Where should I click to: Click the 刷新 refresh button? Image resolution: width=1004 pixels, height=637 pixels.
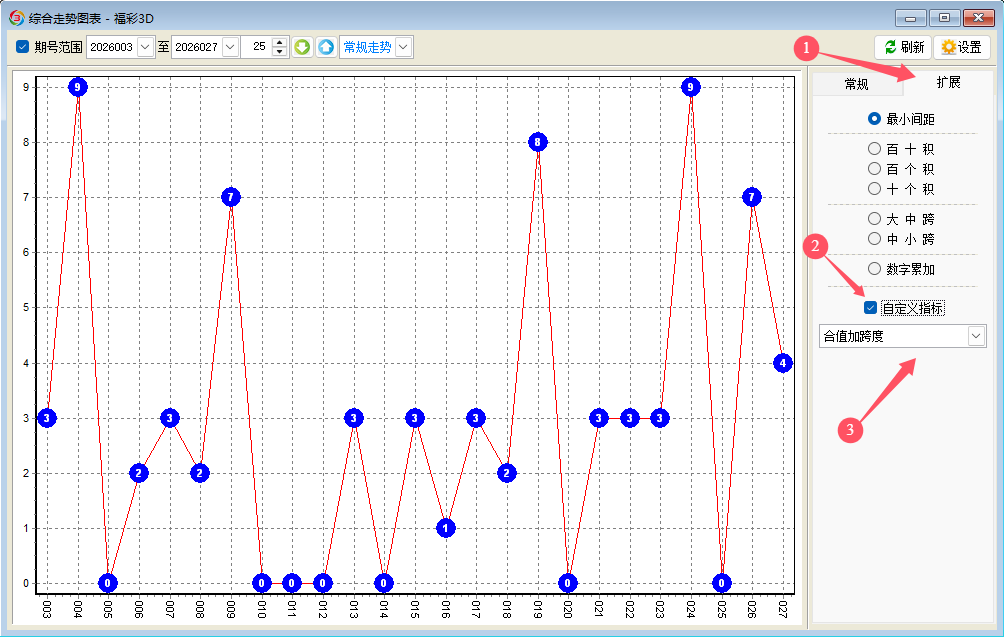(902, 47)
